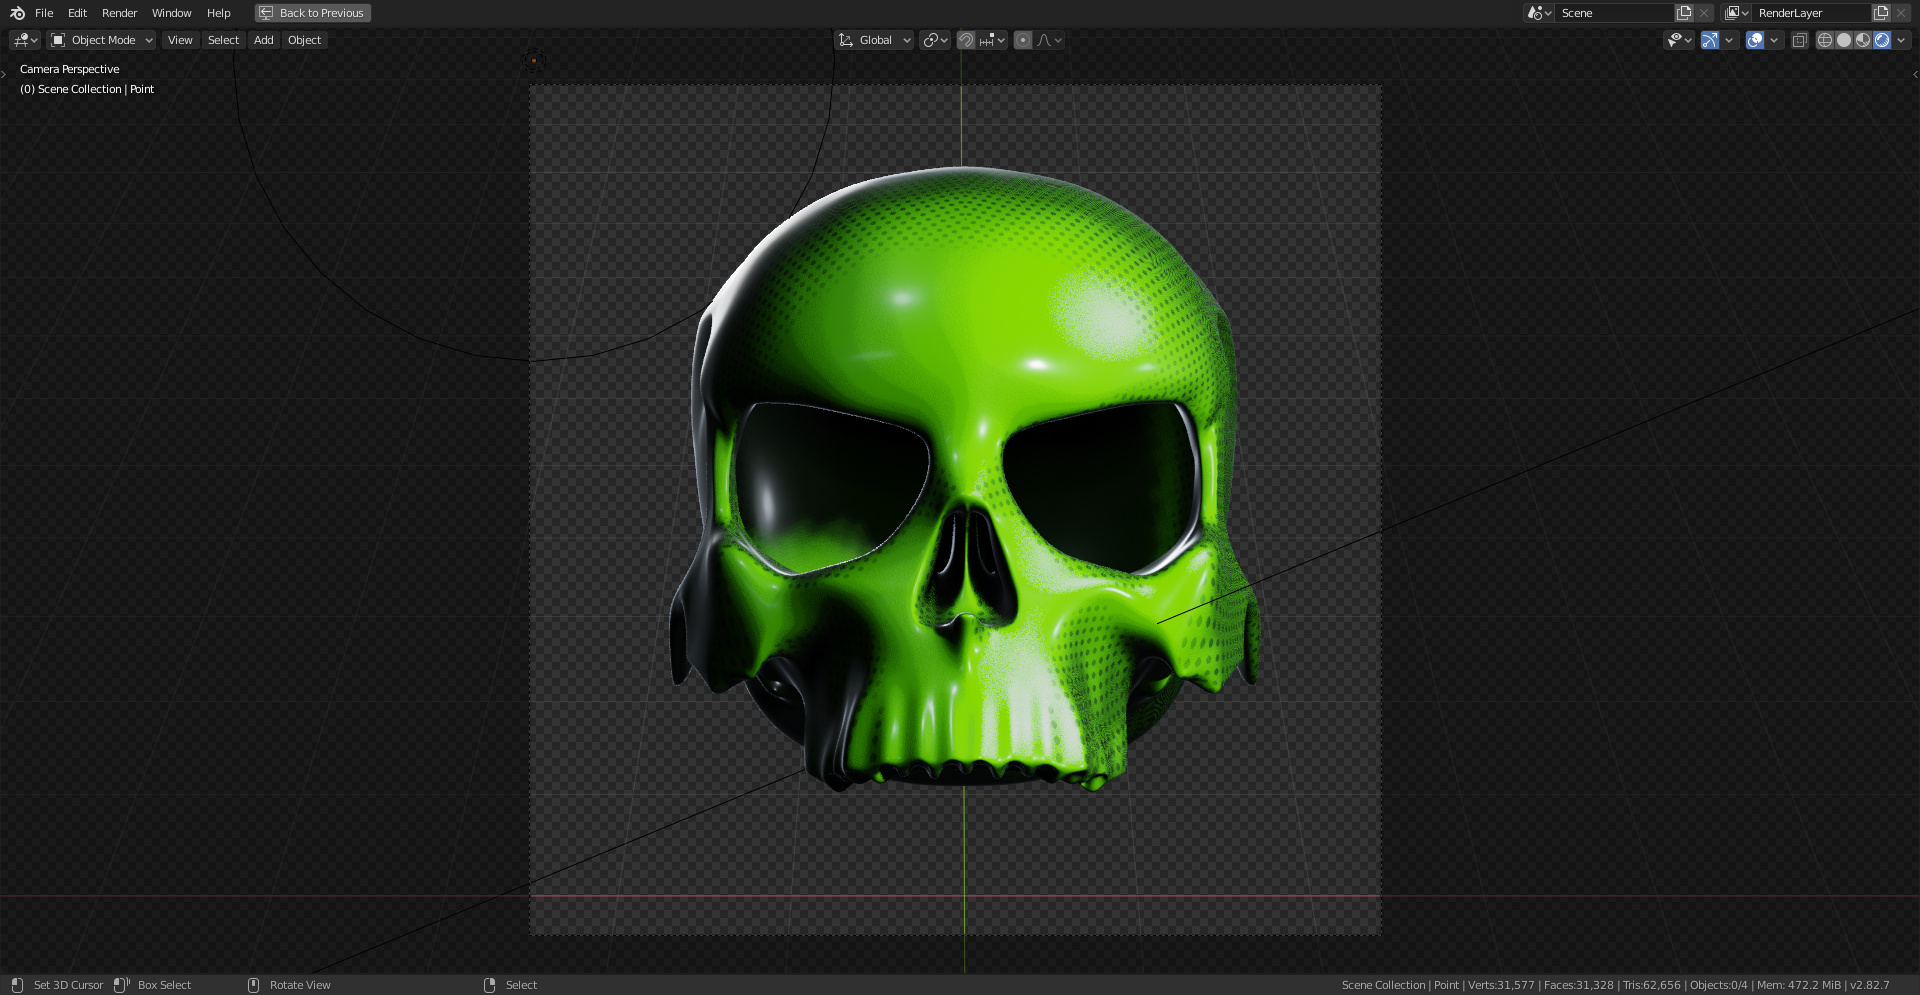This screenshot has height=995, width=1920.
Task: Add a new view layer
Action: tap(1881, 13)
